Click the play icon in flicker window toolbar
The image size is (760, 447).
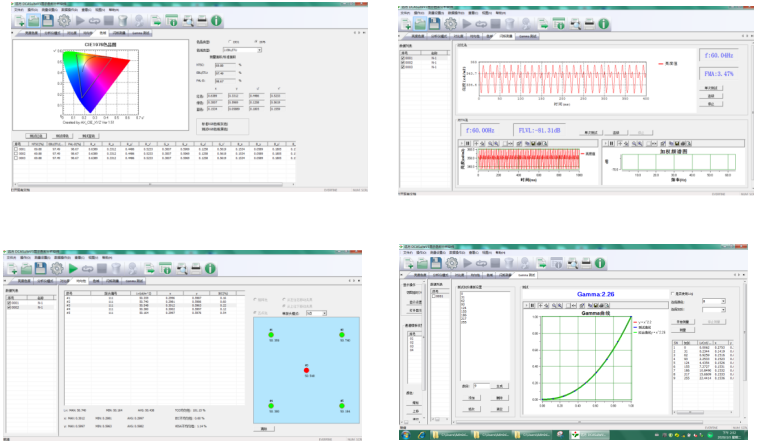pos(467,23)
